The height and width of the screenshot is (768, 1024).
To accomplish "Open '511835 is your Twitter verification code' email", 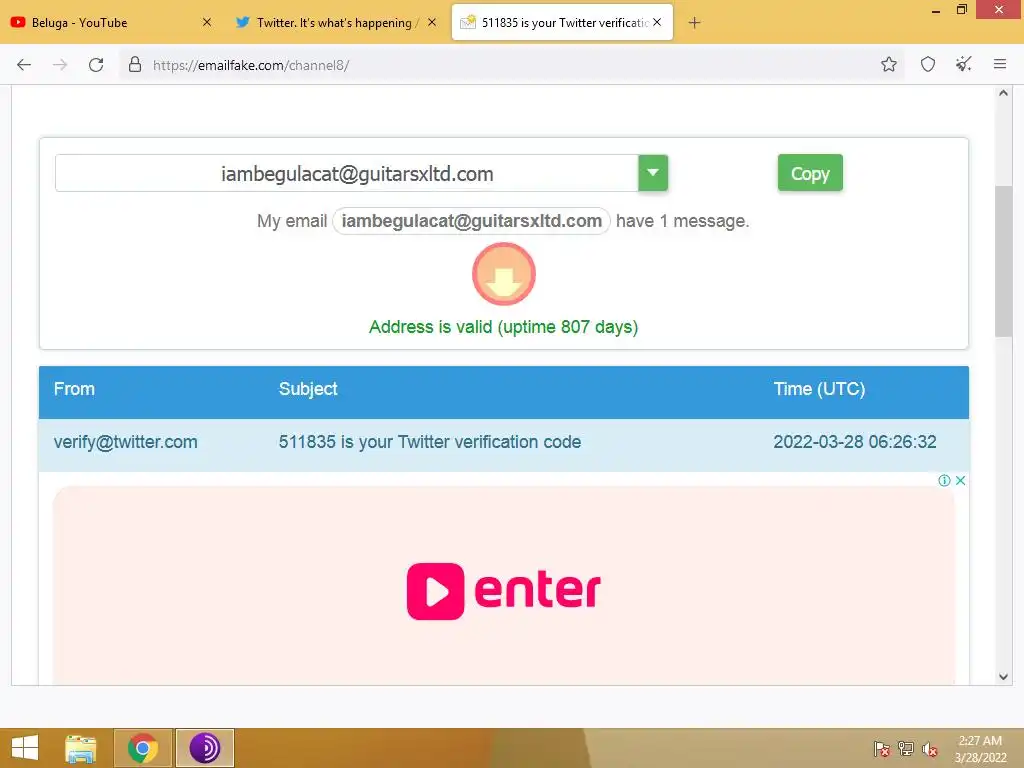I will coord(430,442).
